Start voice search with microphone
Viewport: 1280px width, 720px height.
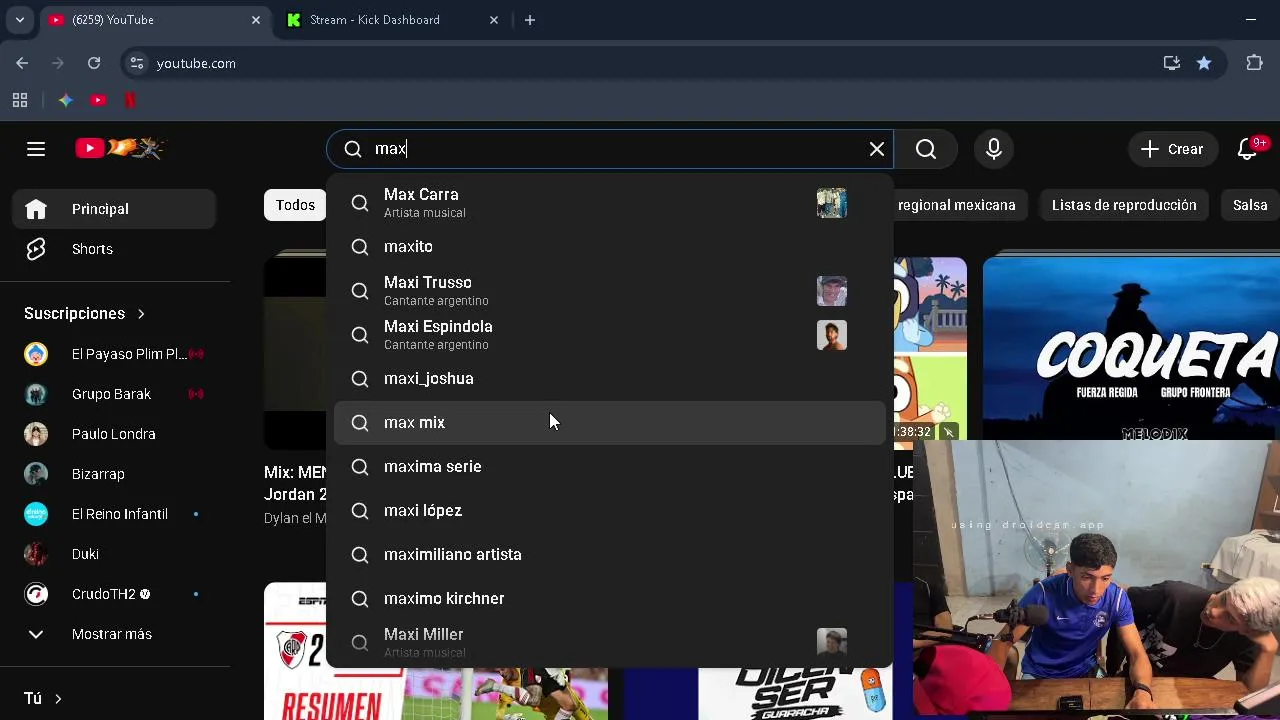tap(994, 149)
